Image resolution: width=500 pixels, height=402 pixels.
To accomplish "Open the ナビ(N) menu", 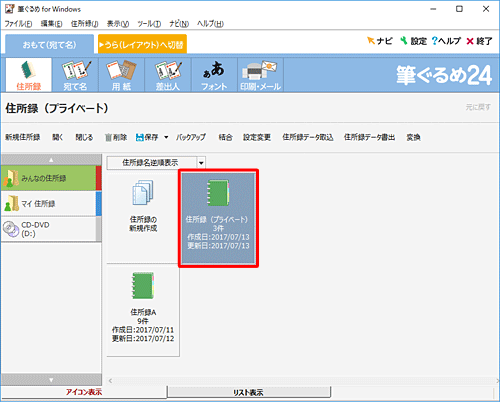I will pos(179,24).
